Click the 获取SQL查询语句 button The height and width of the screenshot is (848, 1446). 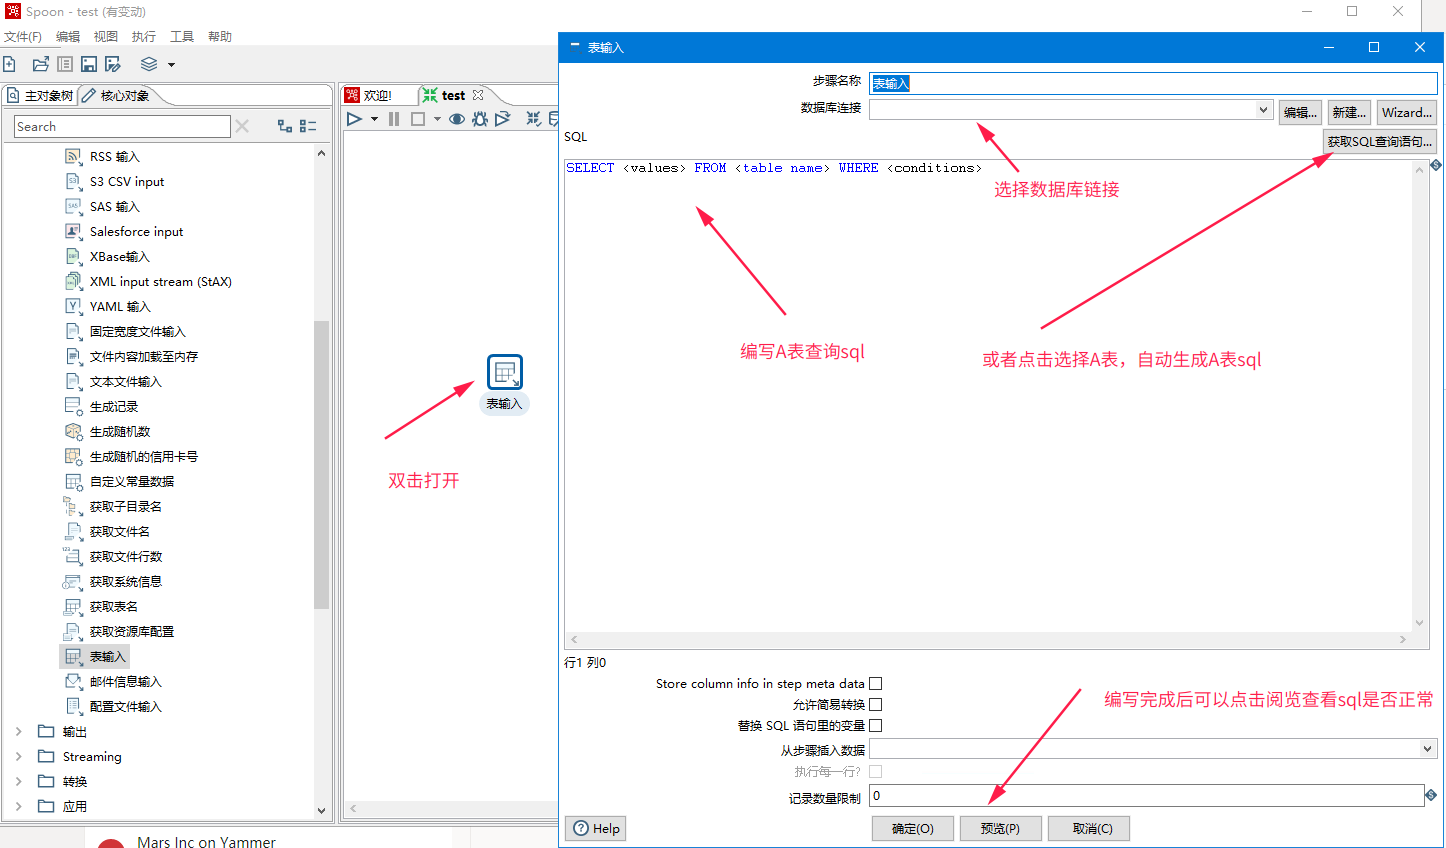[x=1380, y=141]
